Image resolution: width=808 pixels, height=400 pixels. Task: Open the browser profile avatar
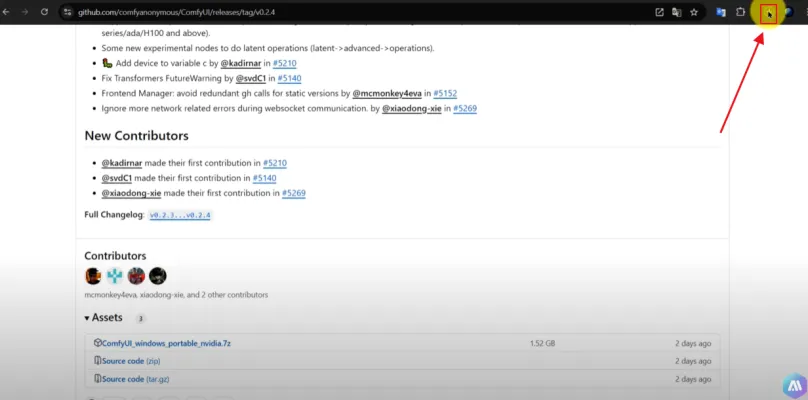789,12
